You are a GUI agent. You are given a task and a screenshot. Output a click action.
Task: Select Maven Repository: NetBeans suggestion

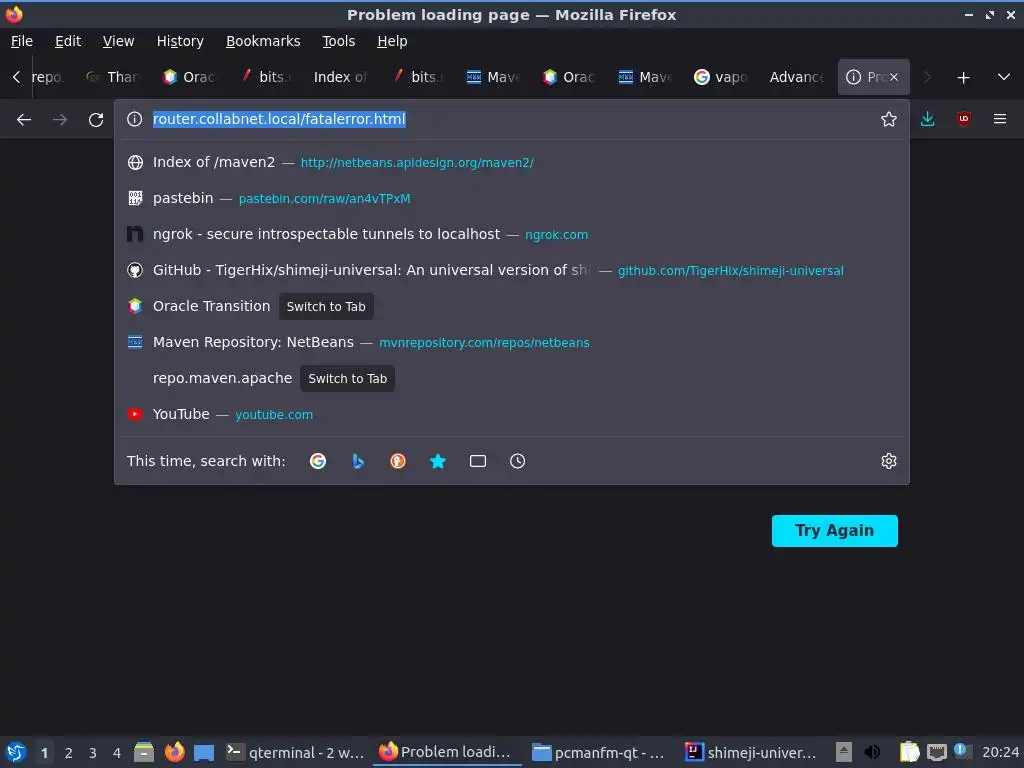coord(511,342)
